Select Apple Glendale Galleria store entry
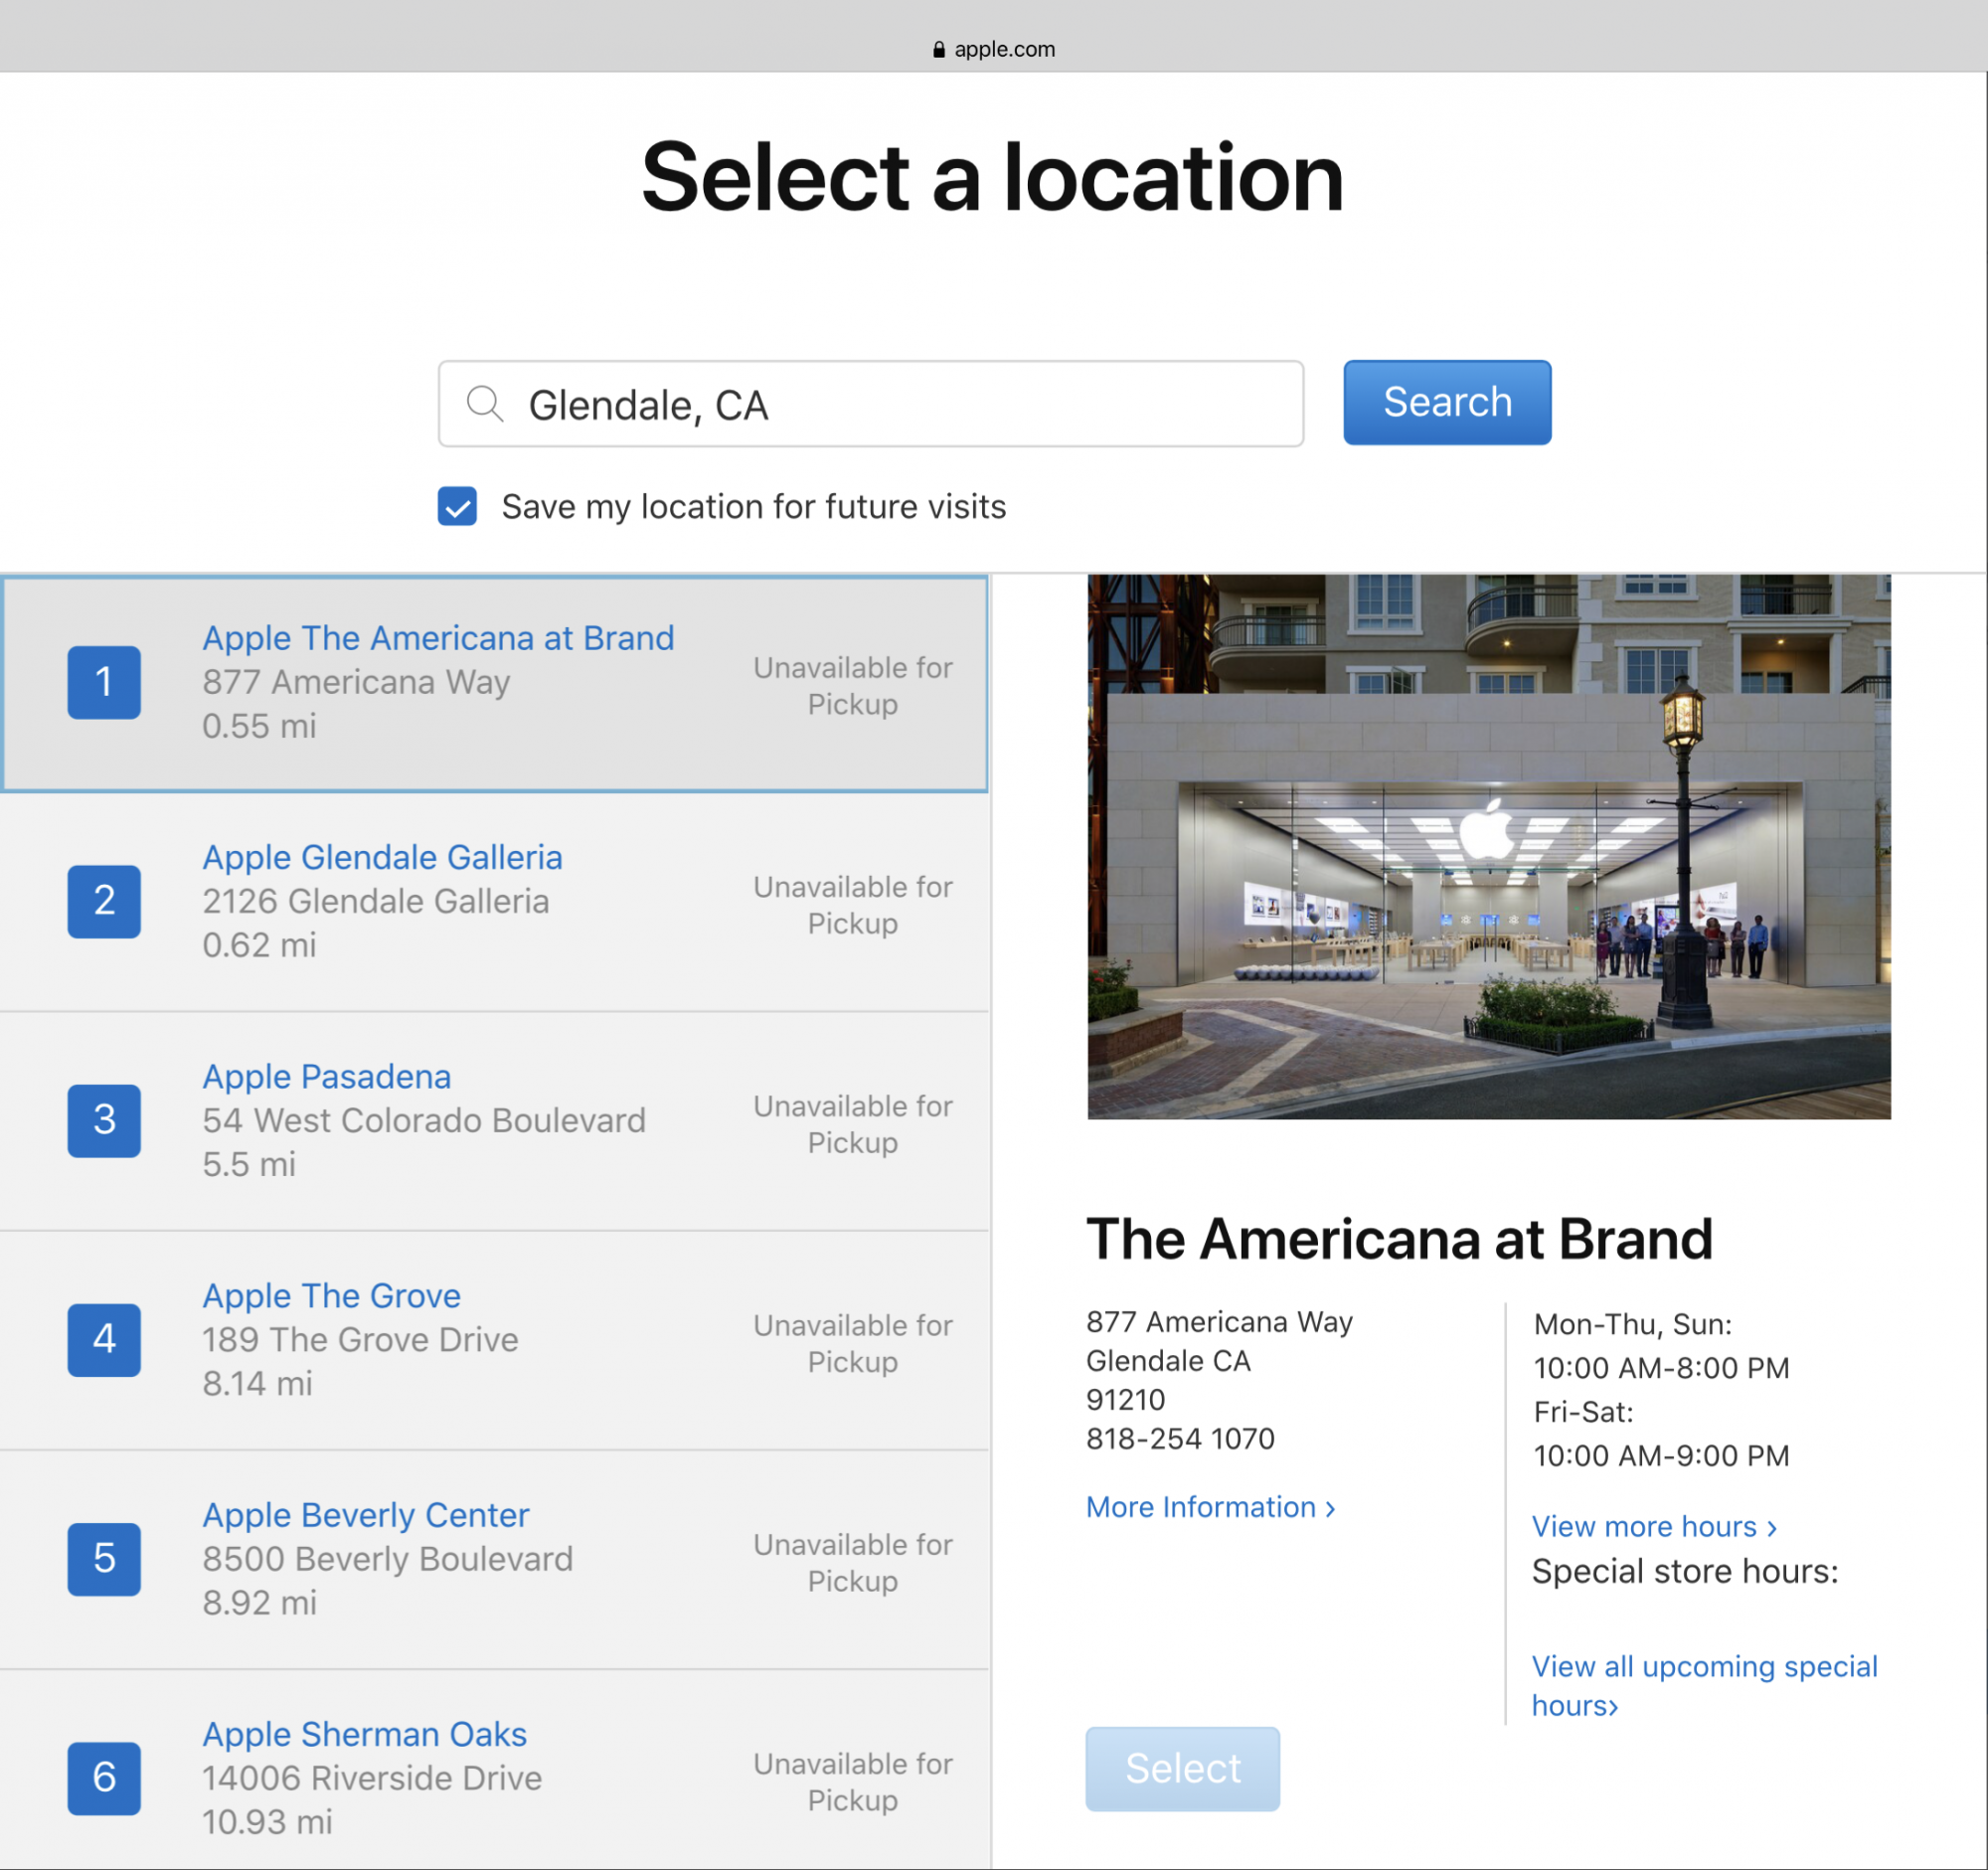 click(382, 857)
